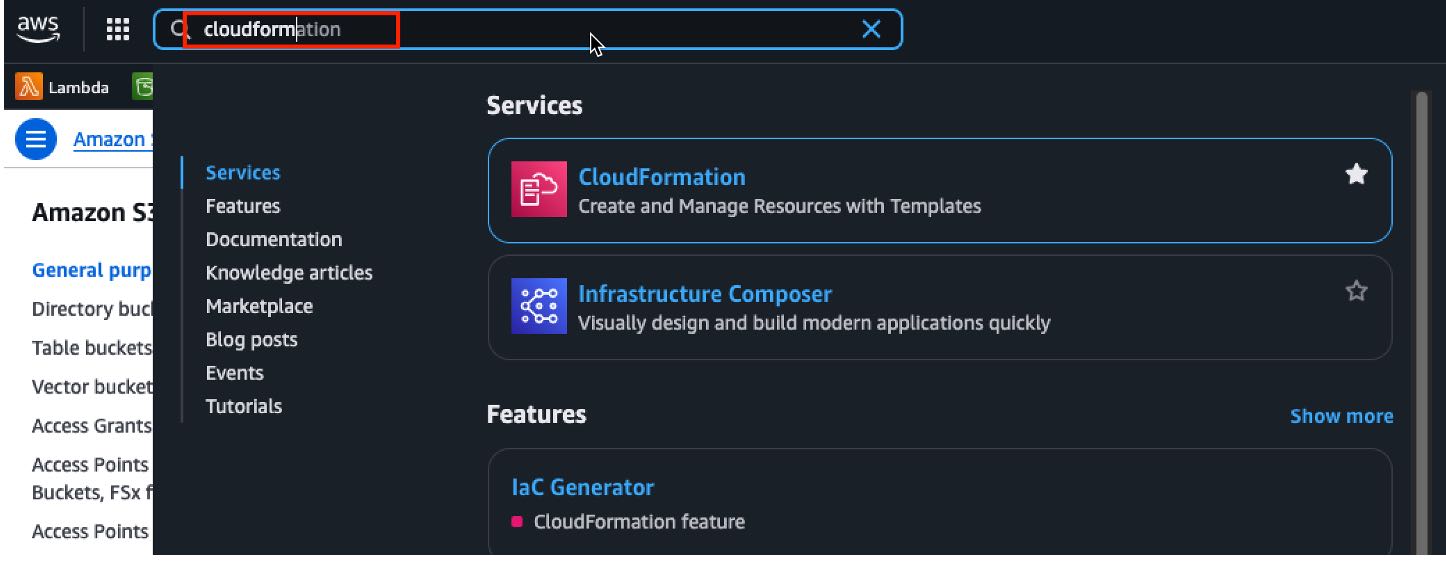Favorite Infrastructure Composer with the star

[1356, 291]
